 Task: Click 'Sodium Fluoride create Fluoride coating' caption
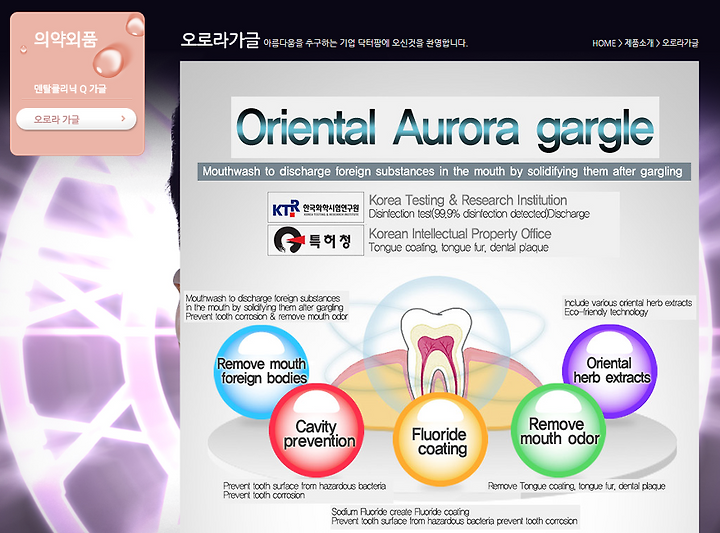400,512
